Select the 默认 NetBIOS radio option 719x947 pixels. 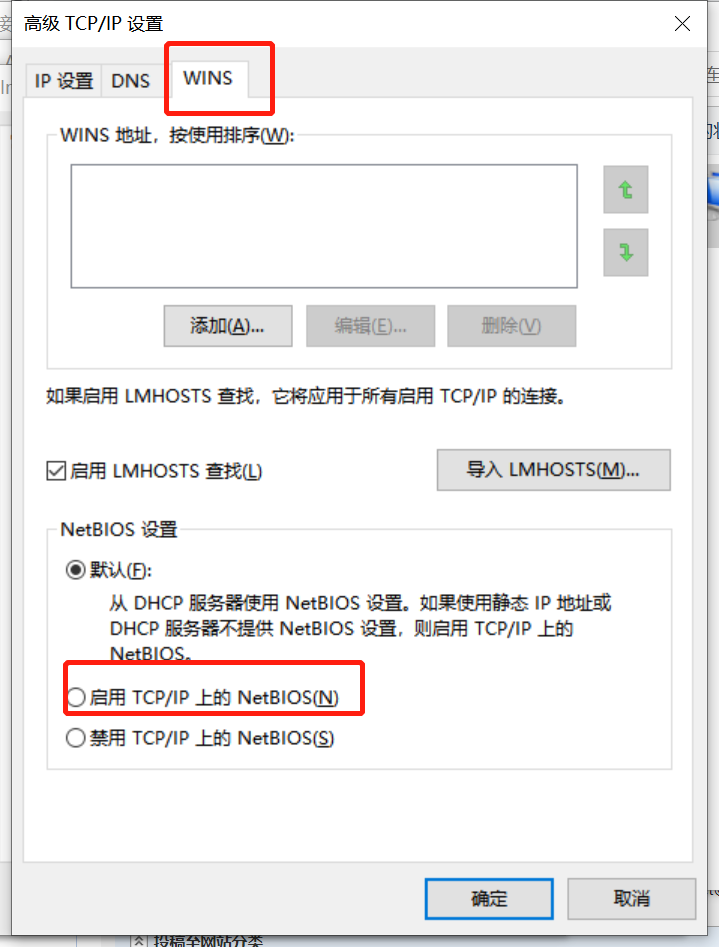76,570
